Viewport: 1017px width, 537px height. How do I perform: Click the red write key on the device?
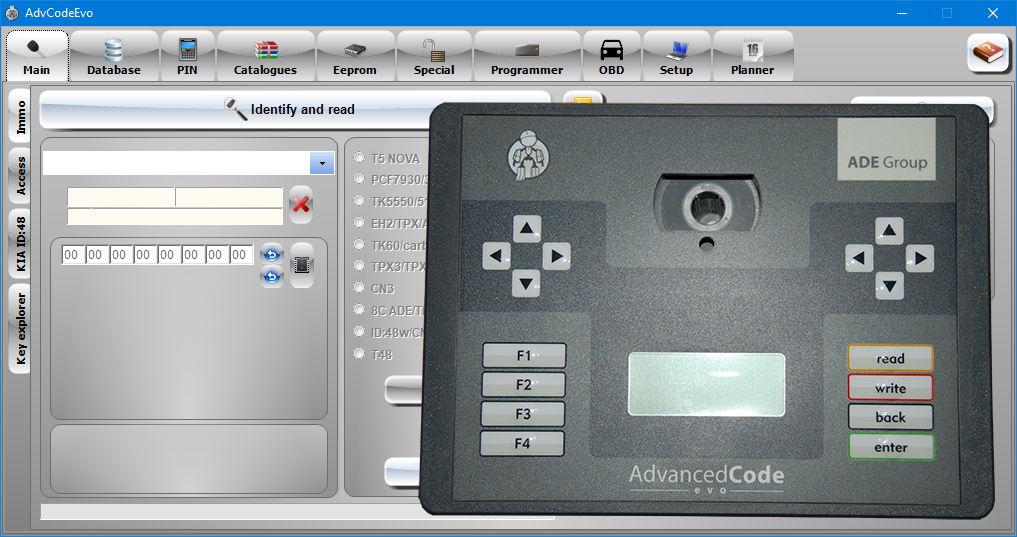(x=891, y=388)
